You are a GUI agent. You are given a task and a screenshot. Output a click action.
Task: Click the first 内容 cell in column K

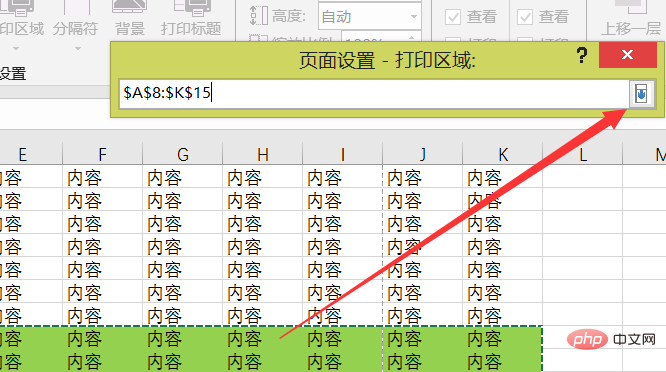(x=502, y=177)
